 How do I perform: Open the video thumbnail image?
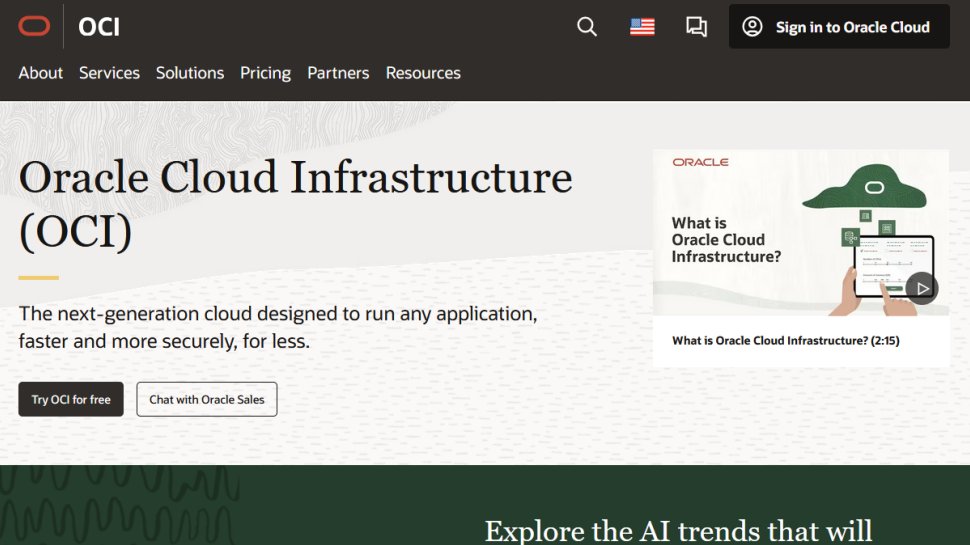[x=800, y=233]
